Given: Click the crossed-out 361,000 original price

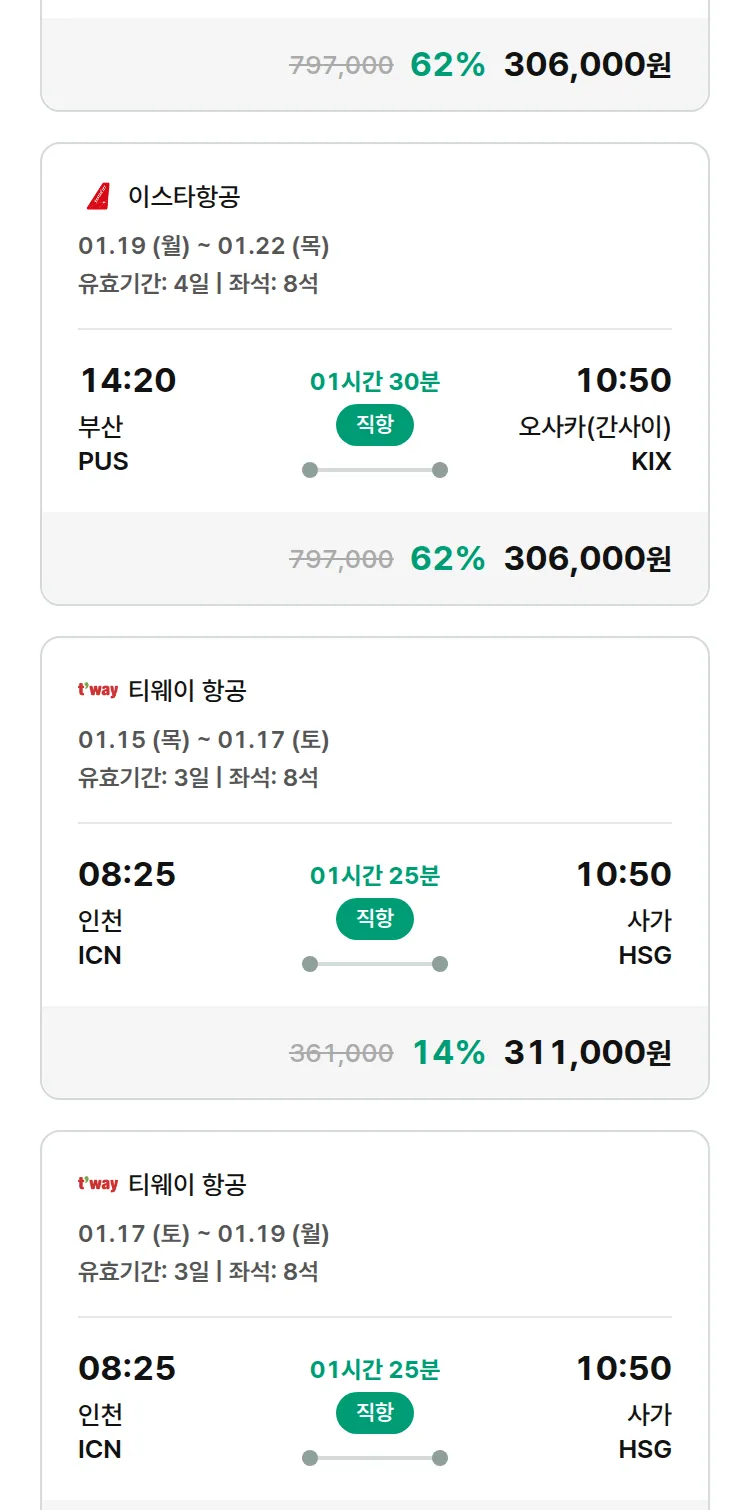Looking at the screenshot, I should (341, 1053).
